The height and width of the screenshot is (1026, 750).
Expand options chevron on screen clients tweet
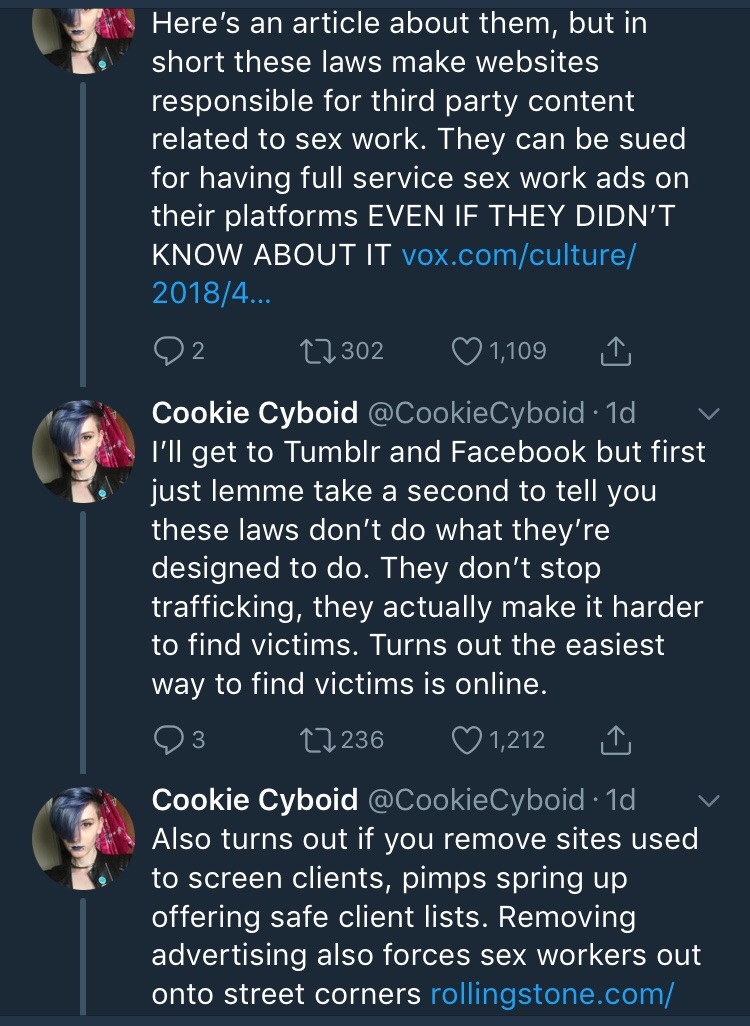[x=708, y=802]
